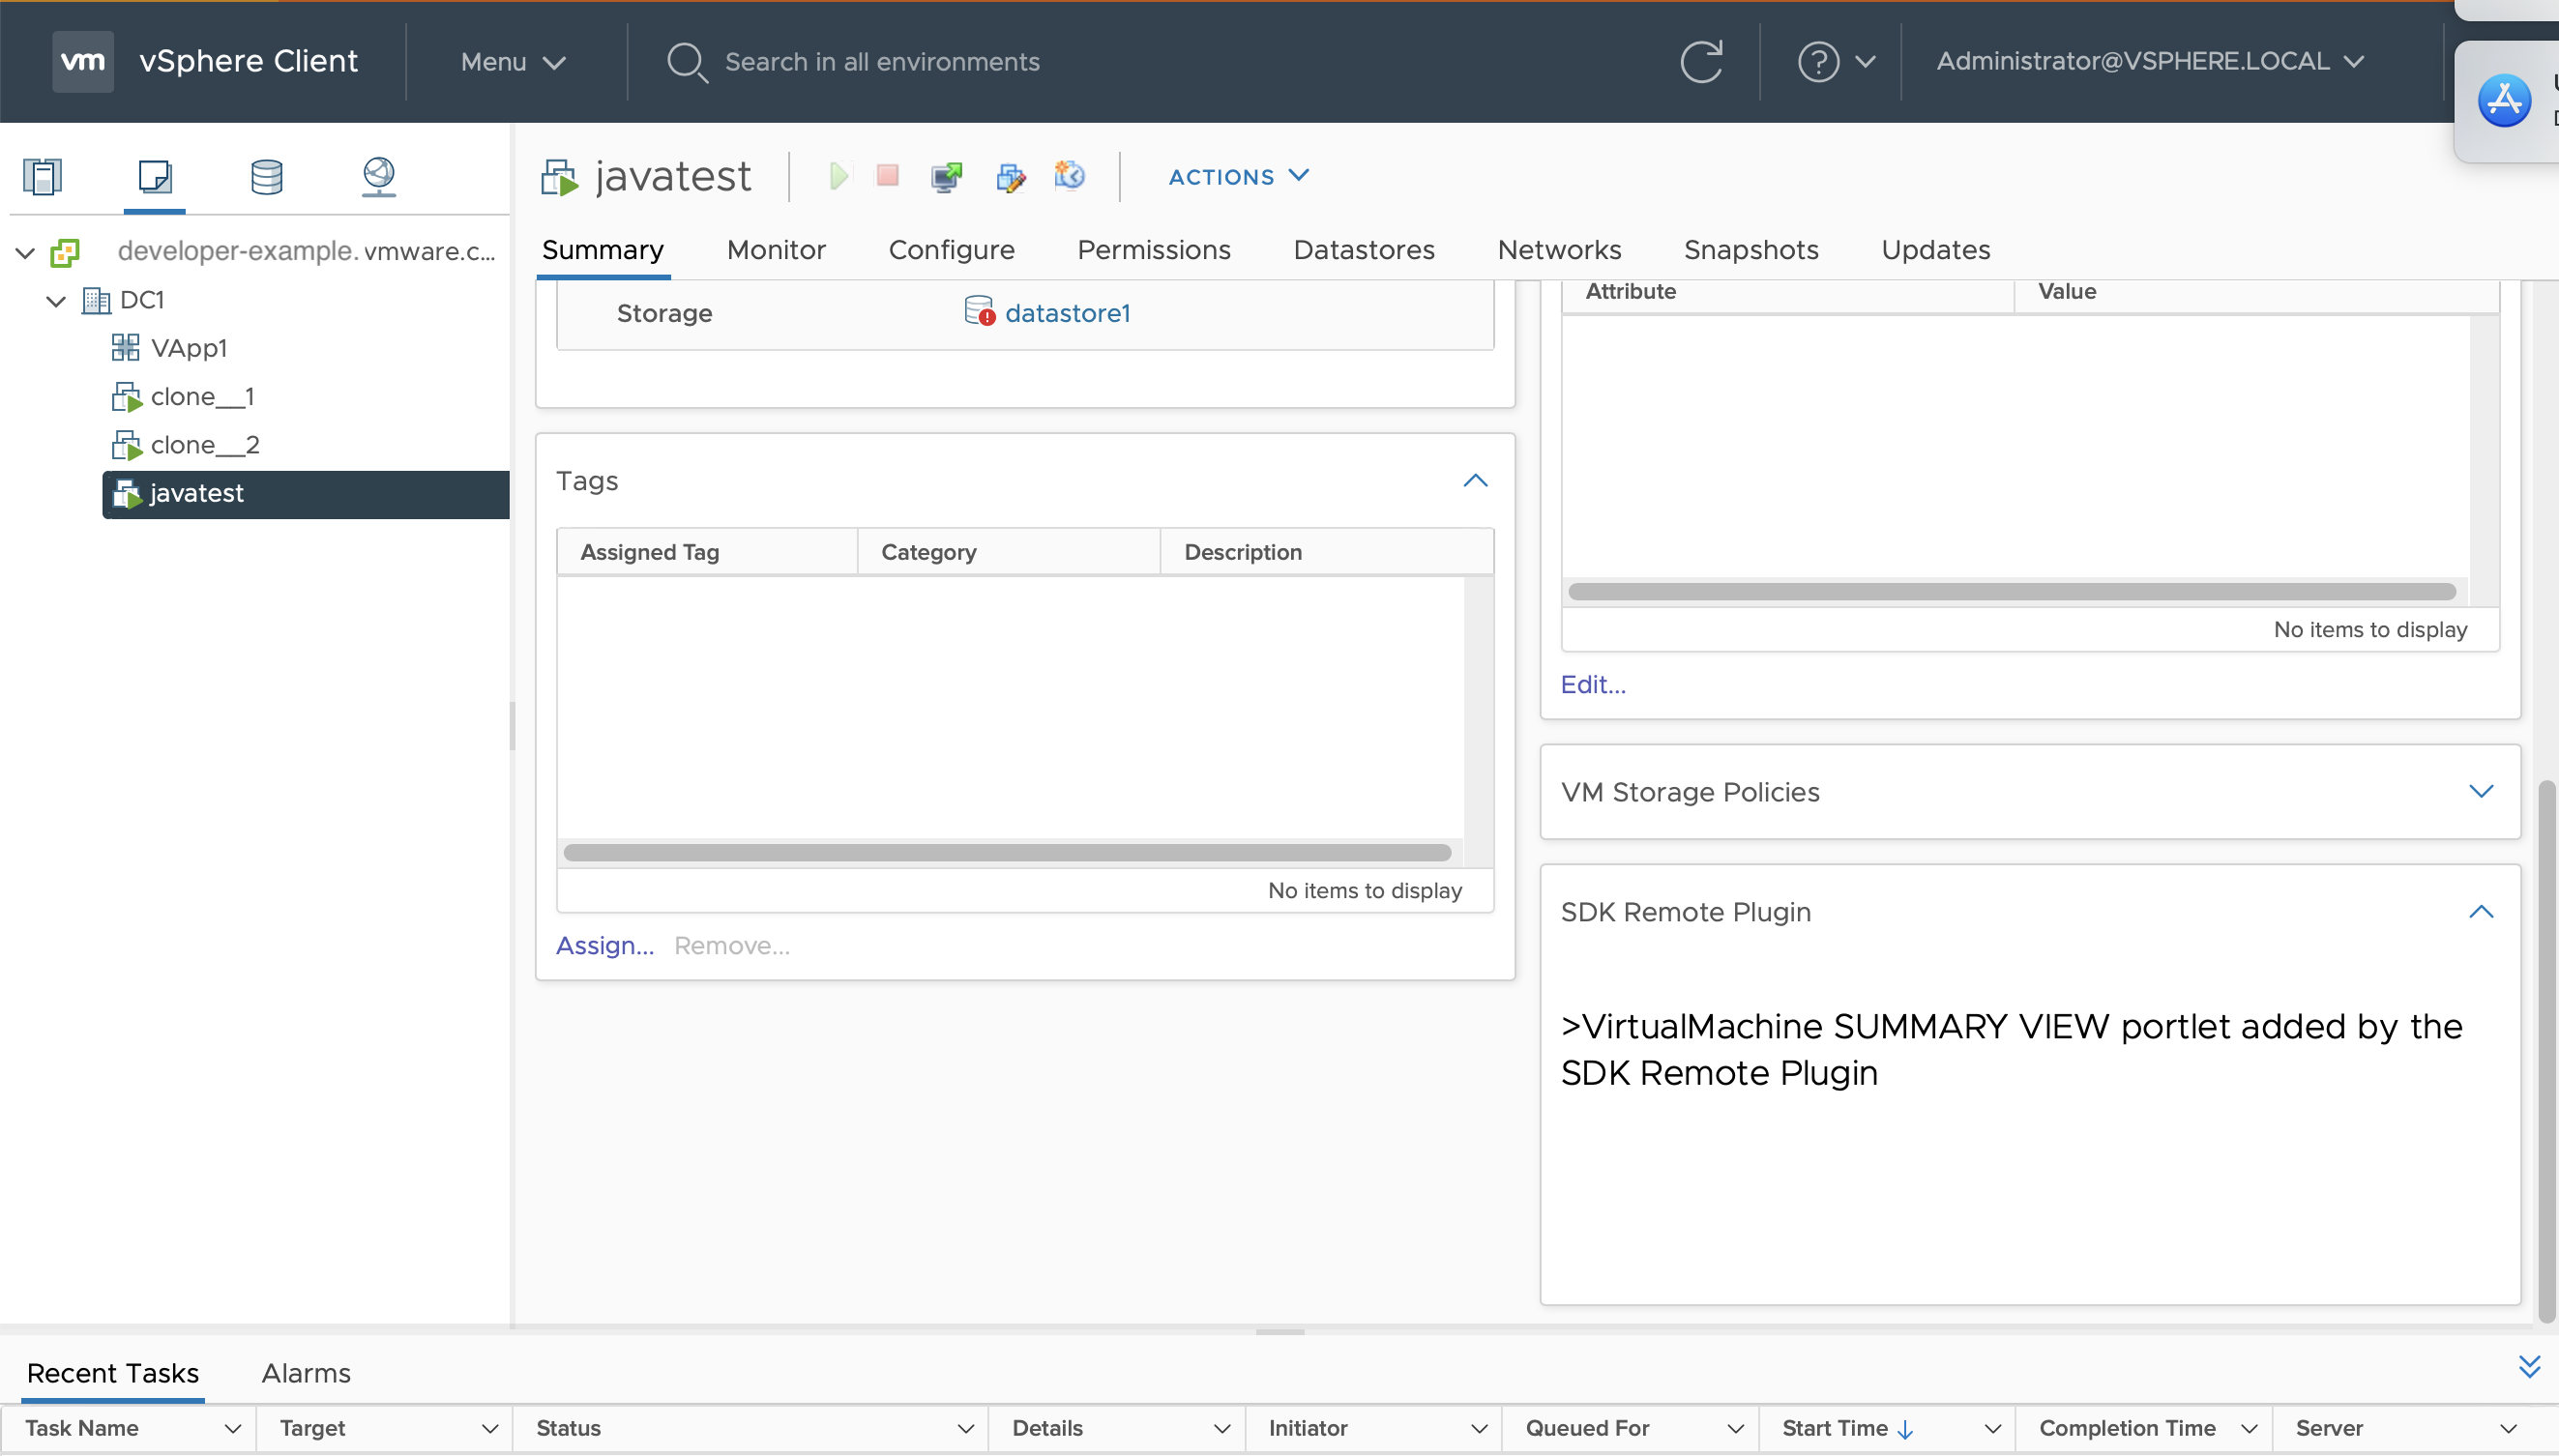The width and height of the screenshot is (2559, 1456).
Task: Launch the VM console icon
Action: [946, 177]
